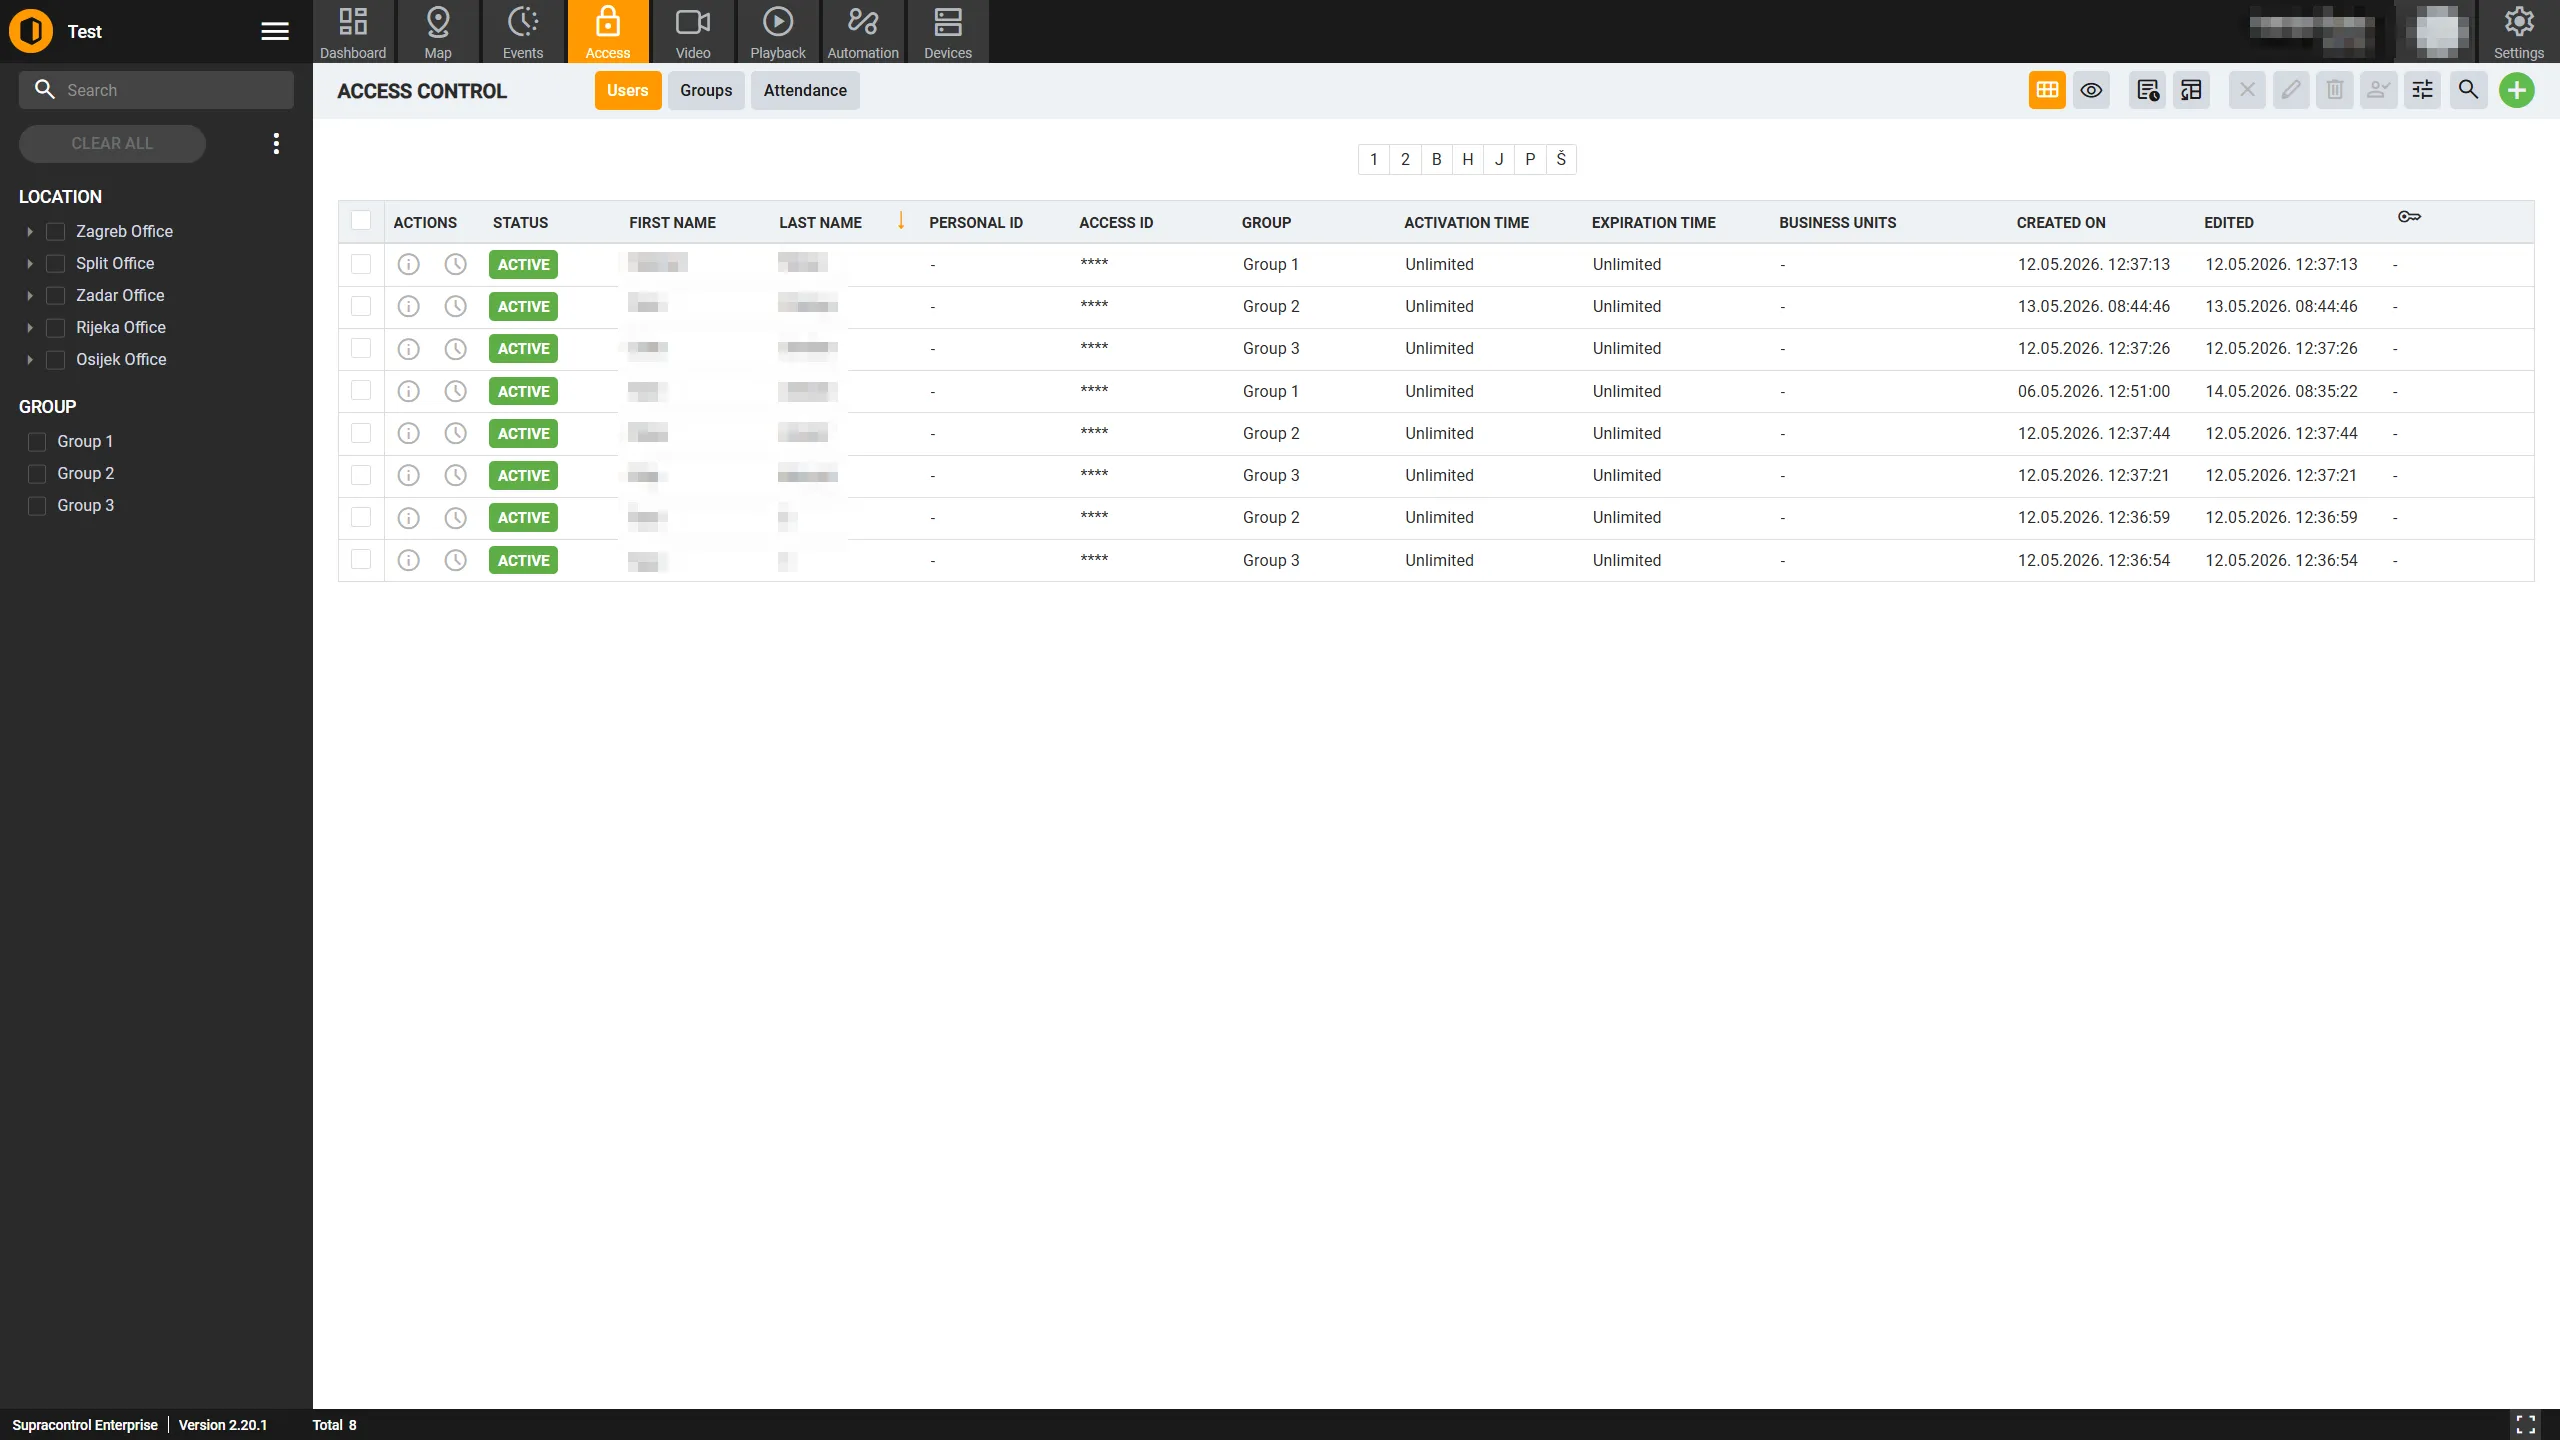The width and height of the screenshot is (2560, 1440).
Task: Check the Zagreb Office location checkbox
Action: coord(56,231)
